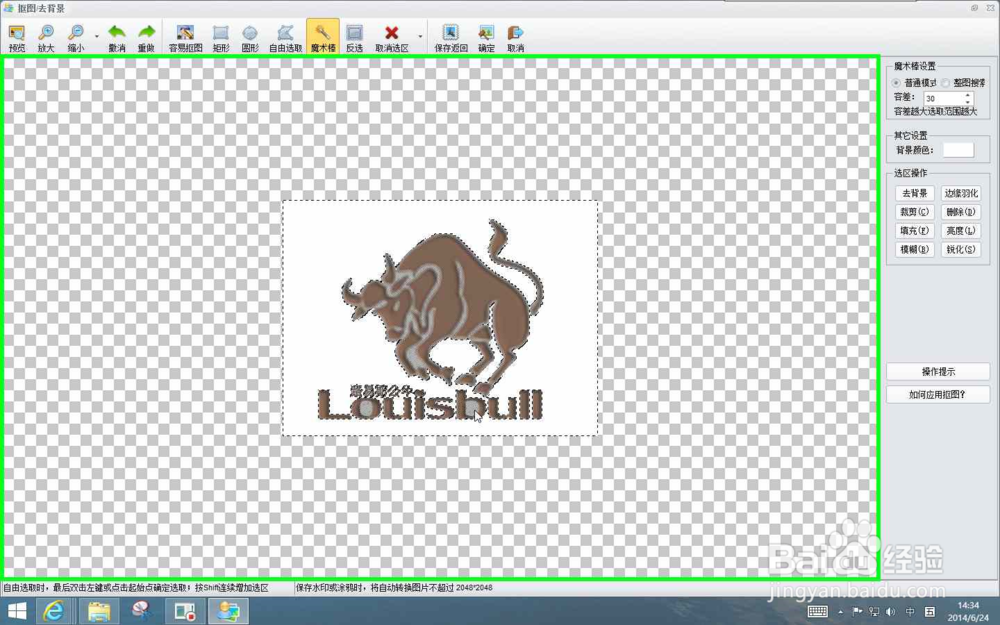Choose the 矩形 rectangle selection tool
The height and width of the screenshot is (625, 1000).
(x=221, y=38)
